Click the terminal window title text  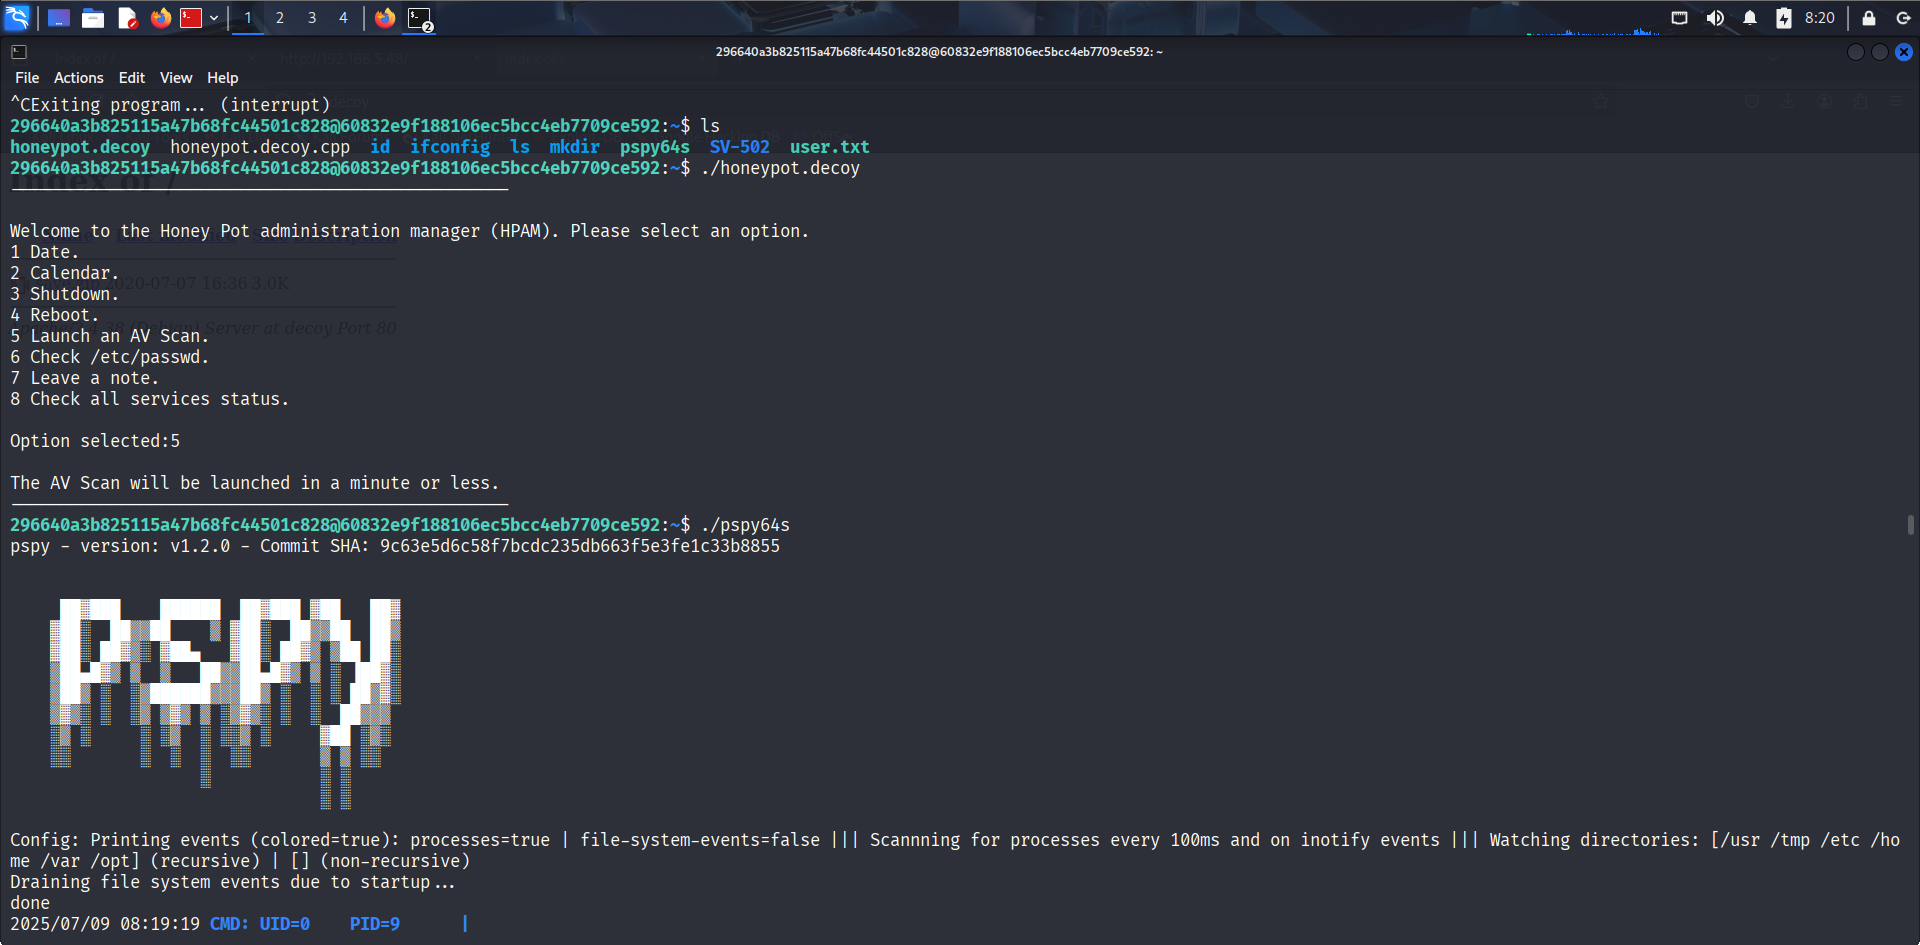pos(939,52)
